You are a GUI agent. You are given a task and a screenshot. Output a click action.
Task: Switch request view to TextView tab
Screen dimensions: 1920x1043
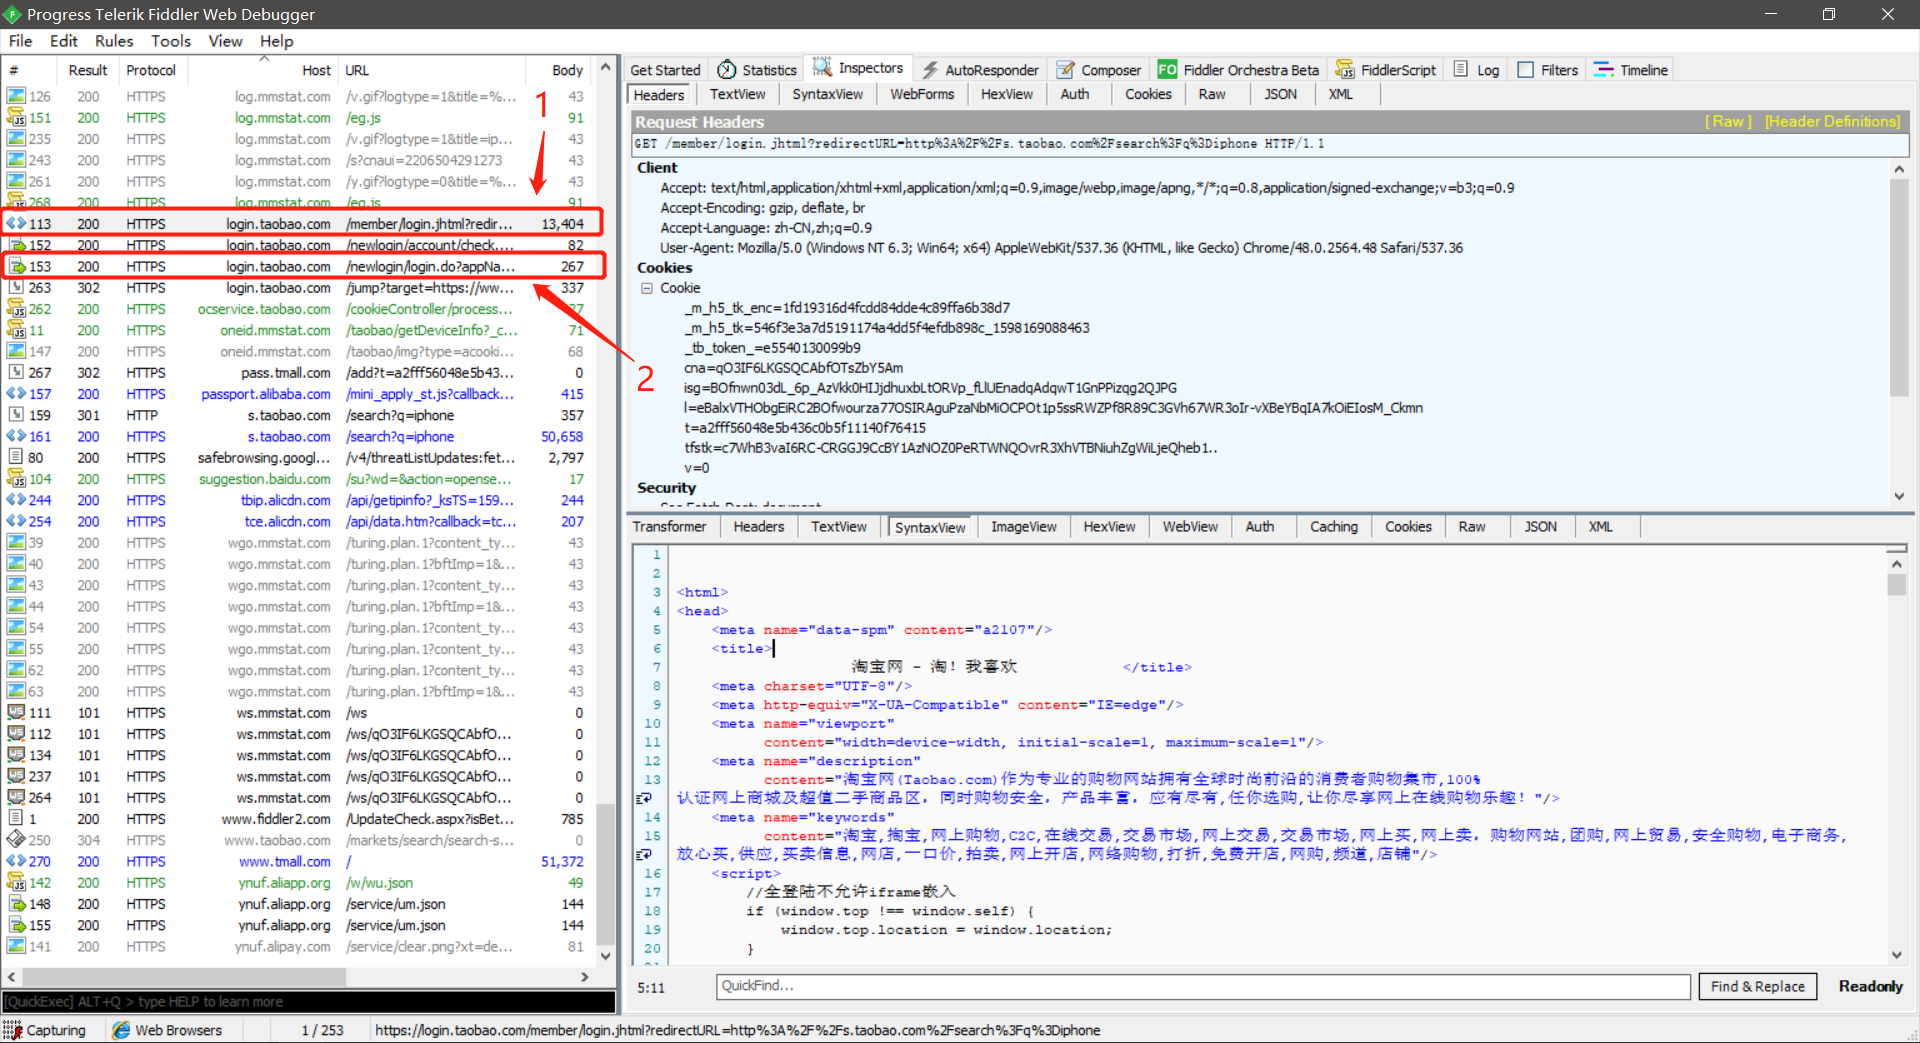737,94
